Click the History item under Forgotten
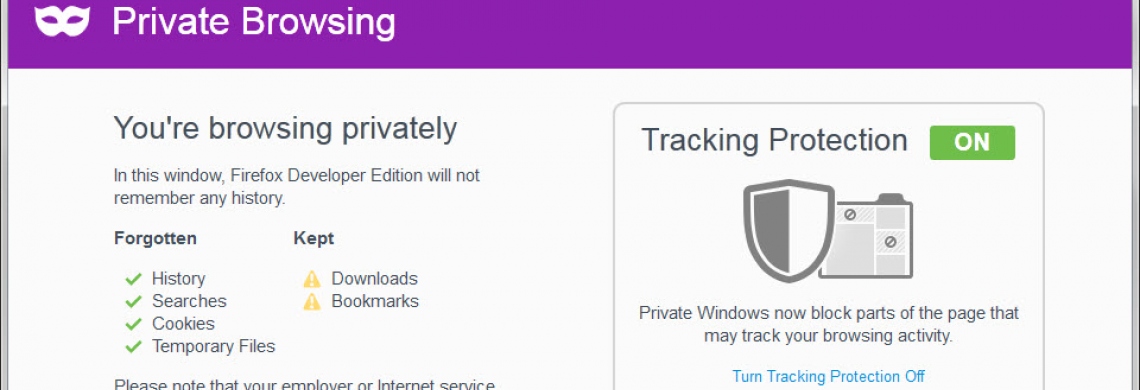The height and width of the screenshot is (390, 1140). click(179, 279)
